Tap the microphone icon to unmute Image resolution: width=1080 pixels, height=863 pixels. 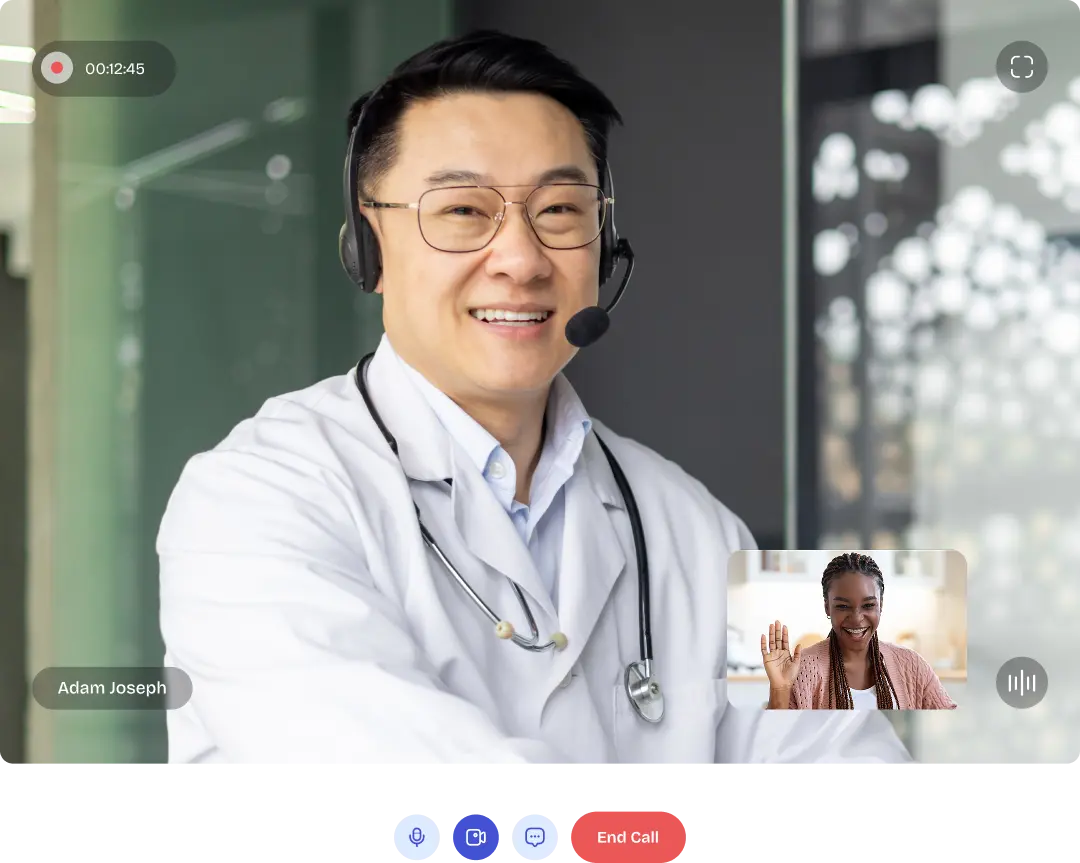click(416, 837)
